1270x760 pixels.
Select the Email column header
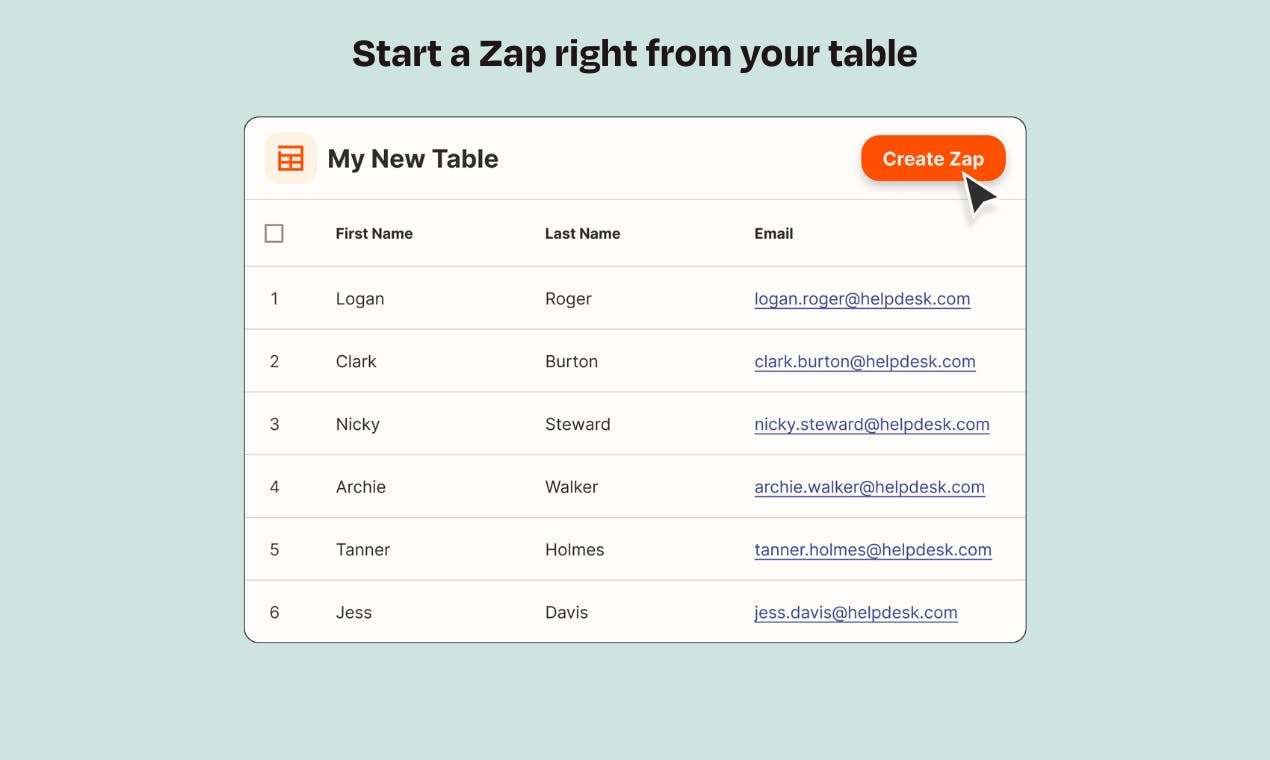tap(773, 233)
